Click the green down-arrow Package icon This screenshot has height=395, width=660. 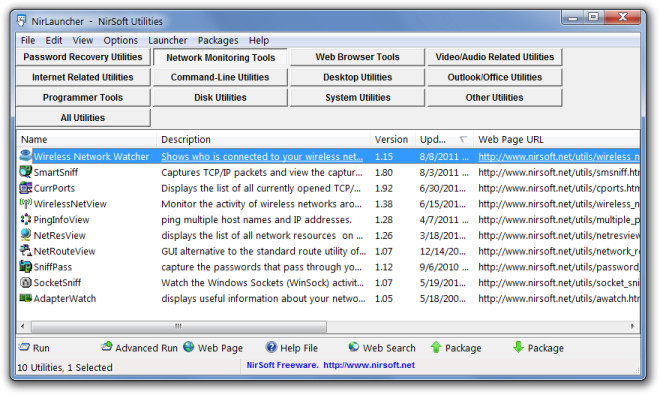click(x=519, y=347)
